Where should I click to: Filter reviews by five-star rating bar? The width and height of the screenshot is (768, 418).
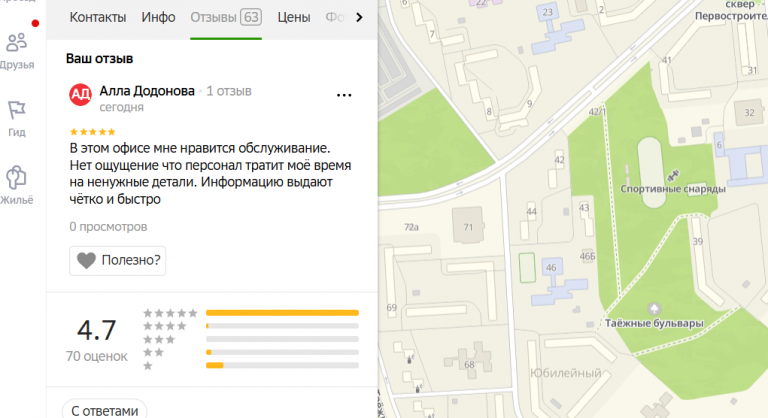pos(282,313)
